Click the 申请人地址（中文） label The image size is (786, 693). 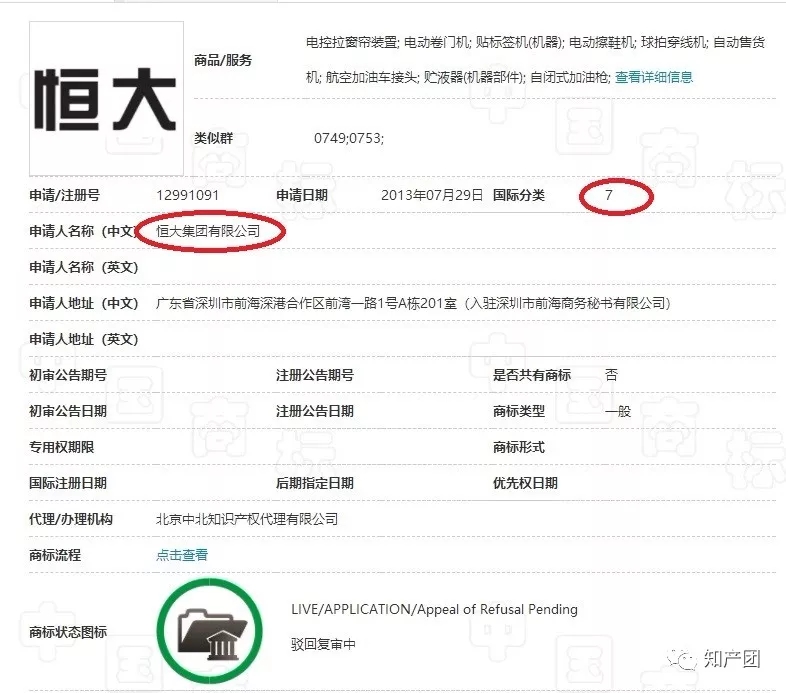84,303
